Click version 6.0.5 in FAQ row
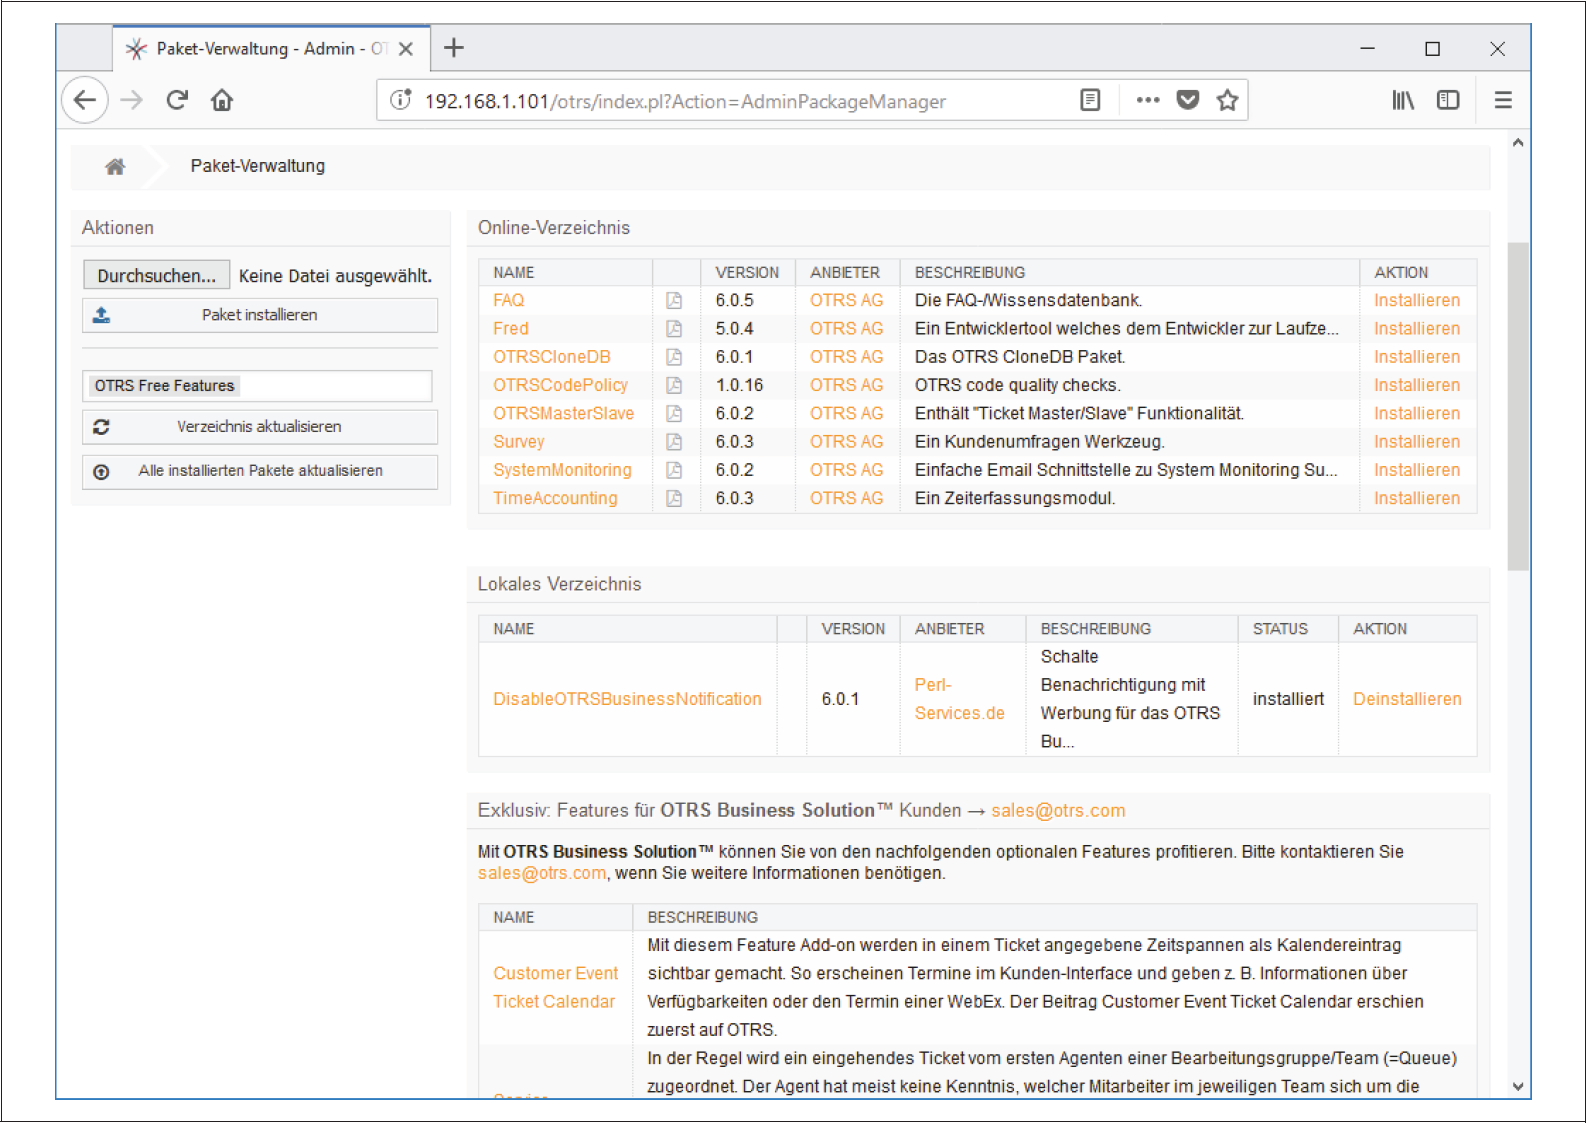This screenshot has width=1586, height=1123. click(734, 300)
